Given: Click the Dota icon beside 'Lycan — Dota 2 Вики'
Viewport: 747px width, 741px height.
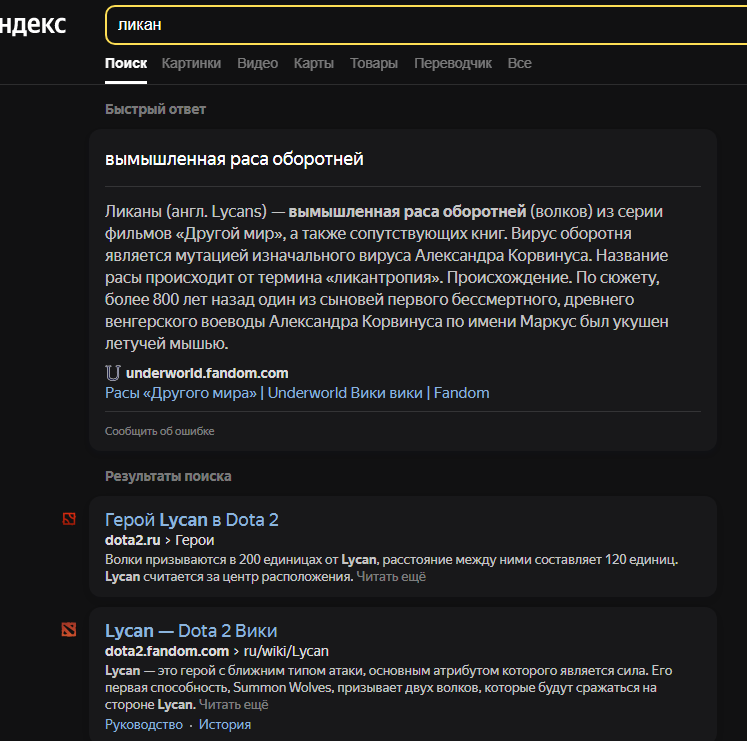Looking at the screenshot, I should coord(69,629).
